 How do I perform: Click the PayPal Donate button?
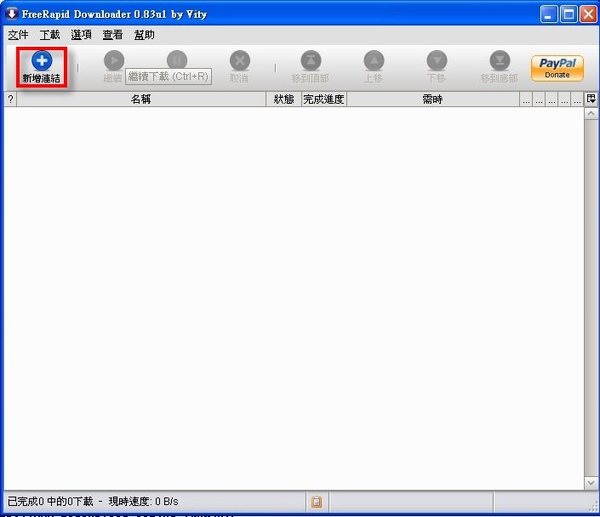557,68
